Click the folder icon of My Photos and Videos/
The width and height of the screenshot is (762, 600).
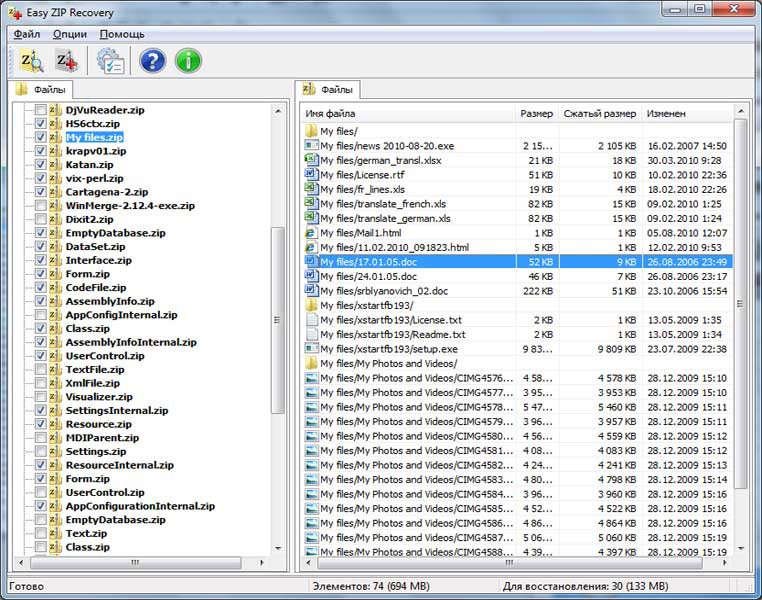click(311, 363)
